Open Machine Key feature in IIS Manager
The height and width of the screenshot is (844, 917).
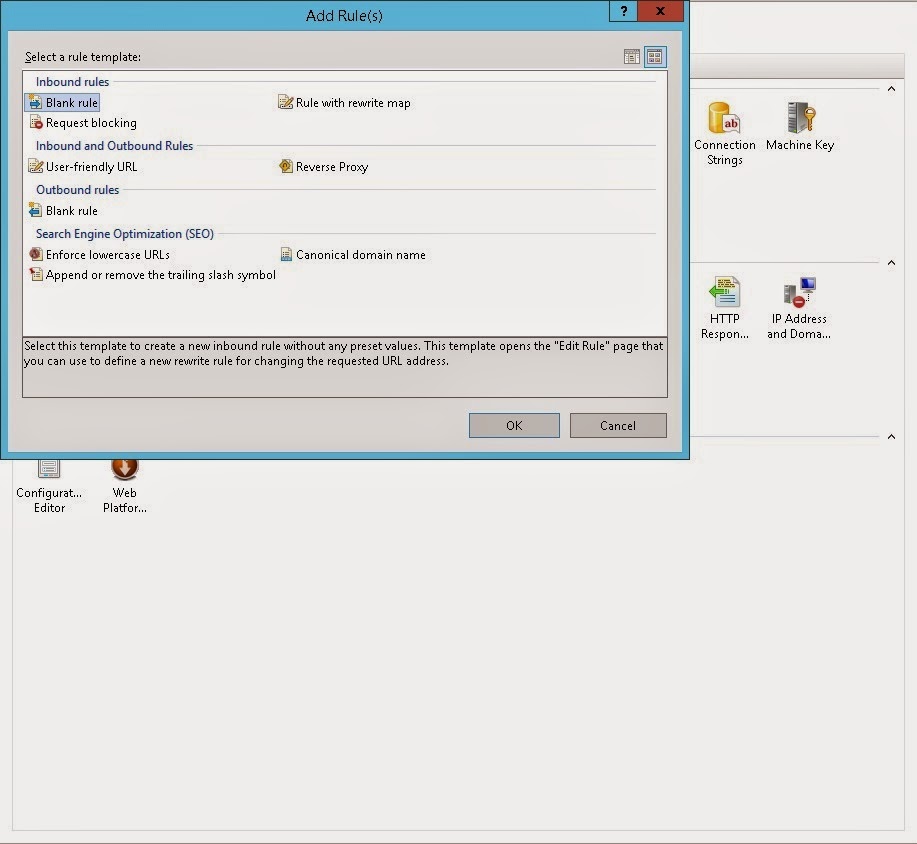pyautogui.click(x=799, y=126)
